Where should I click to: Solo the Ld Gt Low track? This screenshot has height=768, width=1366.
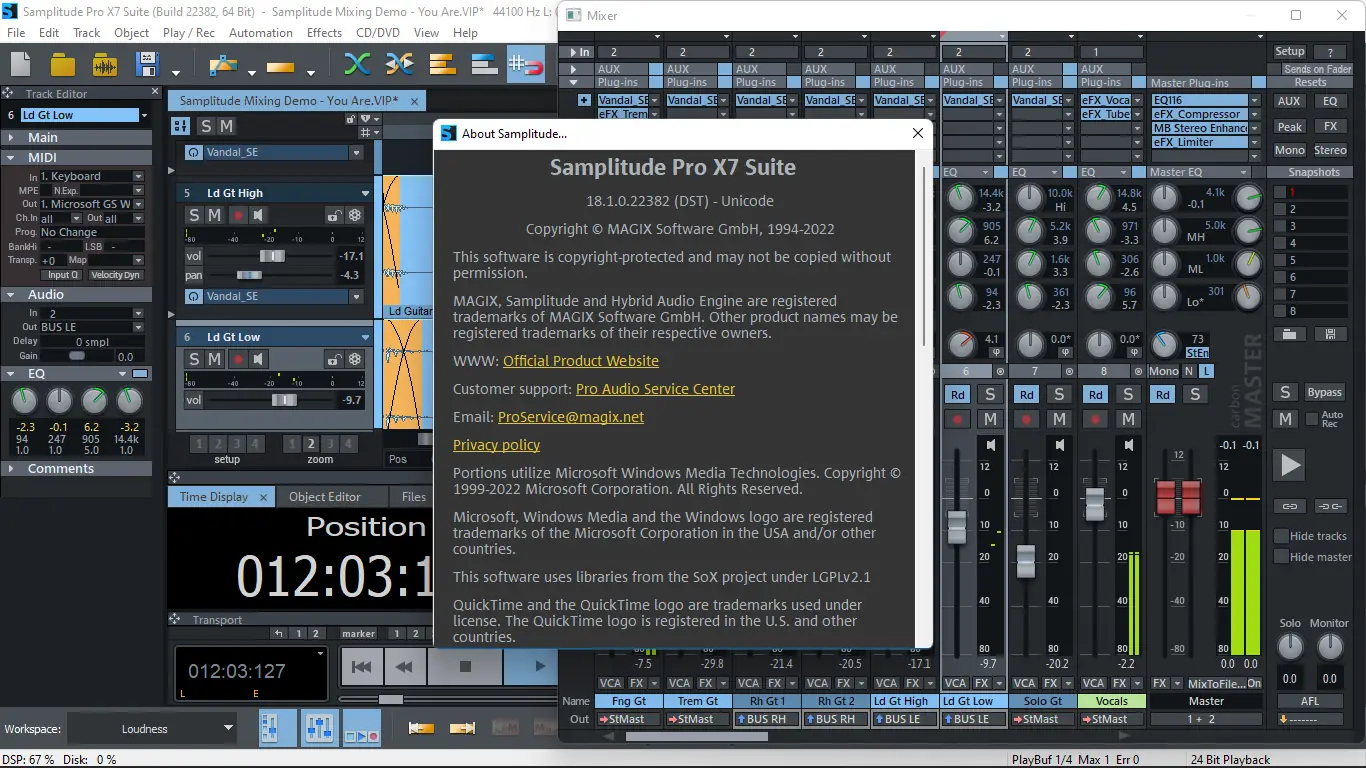point(194,359)
